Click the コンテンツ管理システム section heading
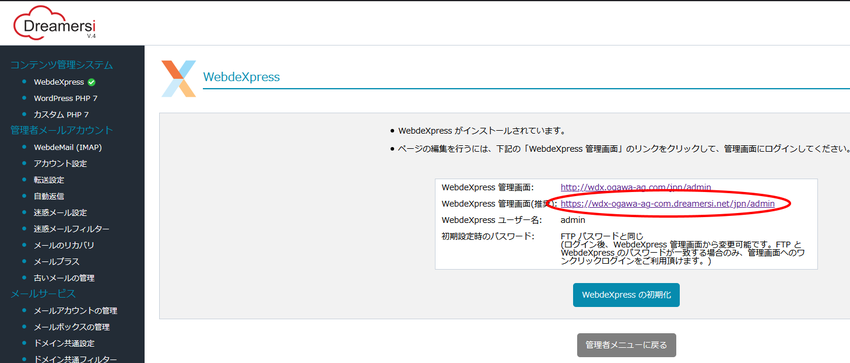850x363 pixels. click(x=62, y=65)
